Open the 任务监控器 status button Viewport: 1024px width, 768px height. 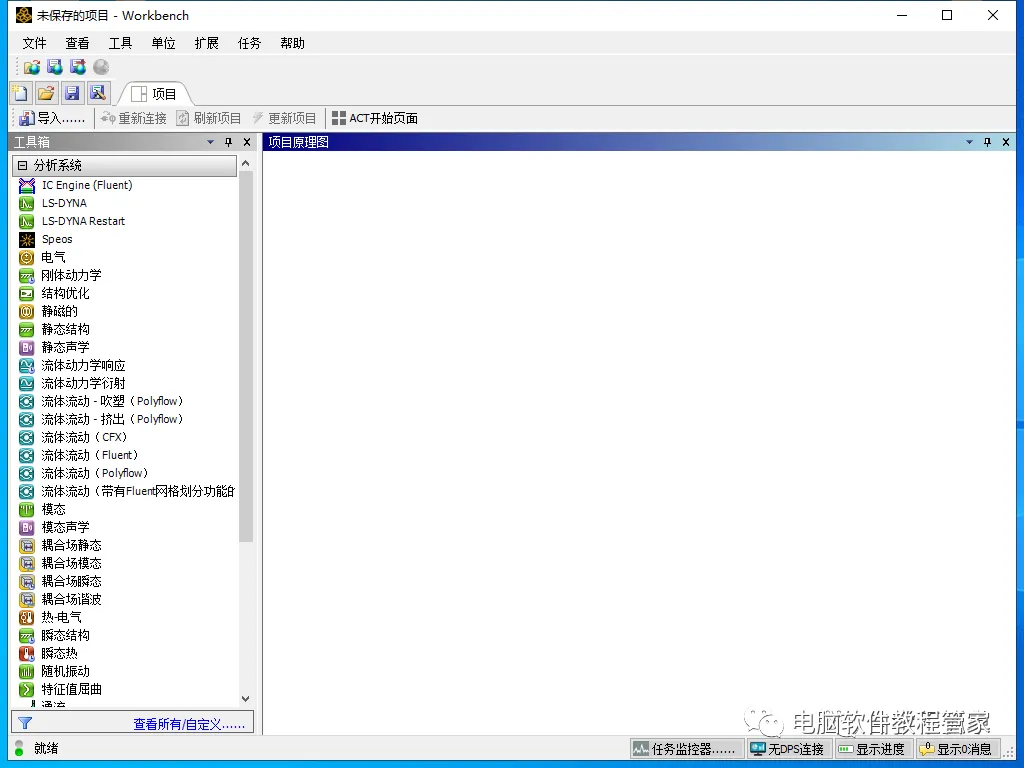pos(687,749)
